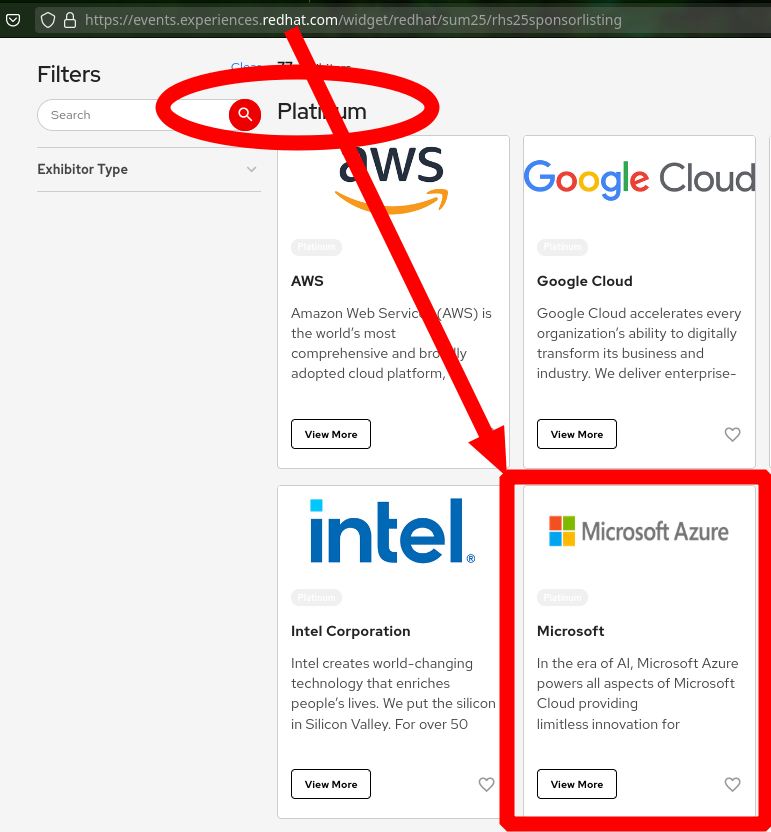Screen dimensions: 771x832
Task: Click the Intel Corporation description text
Action: tap(393, 694)
